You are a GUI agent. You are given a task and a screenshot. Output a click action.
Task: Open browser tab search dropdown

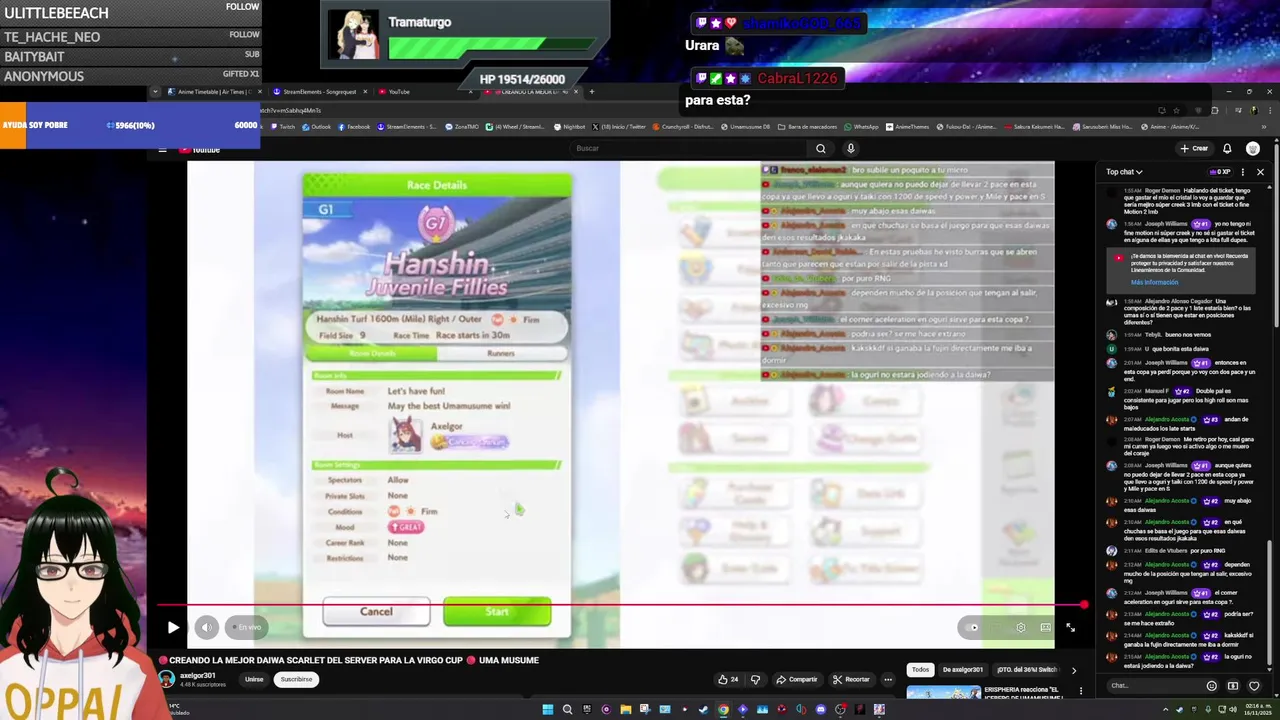(x=155, y=91)
